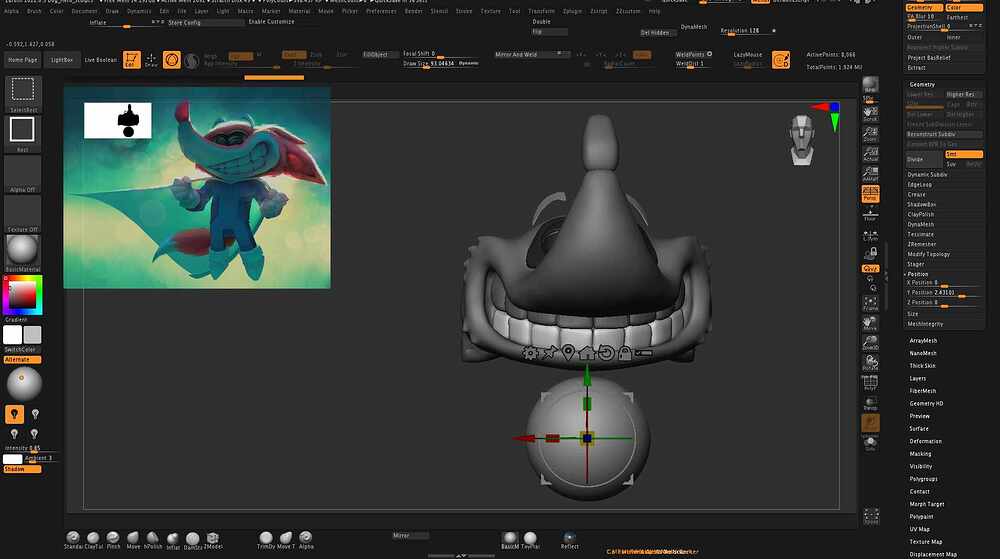Click the AAHalf icon
Viewport: 1000px width, 559px height.
pos(870,174)
